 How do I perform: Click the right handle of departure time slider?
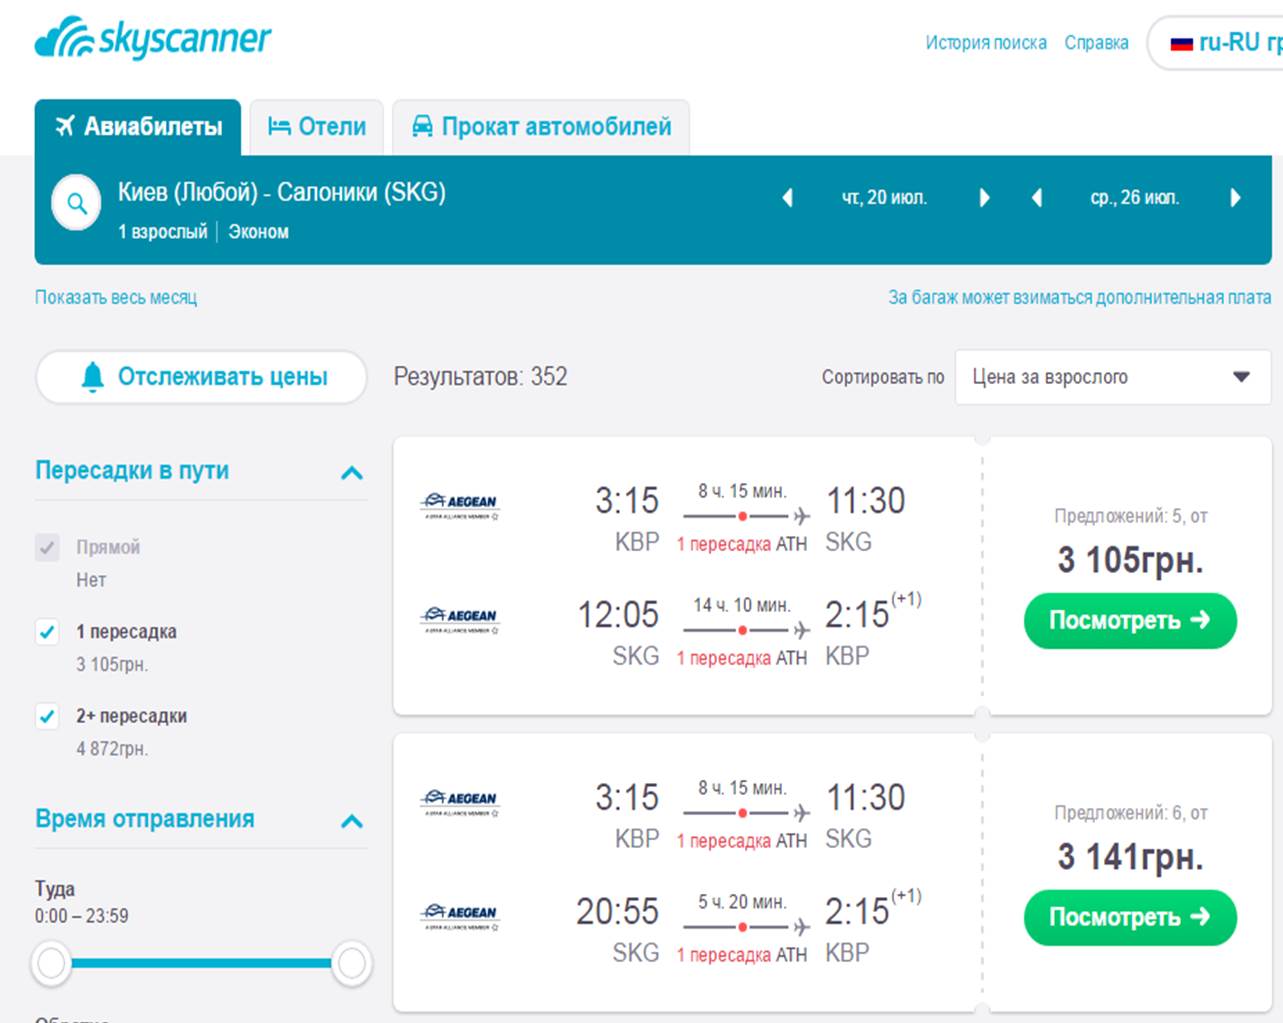click(x=352, y=963)
